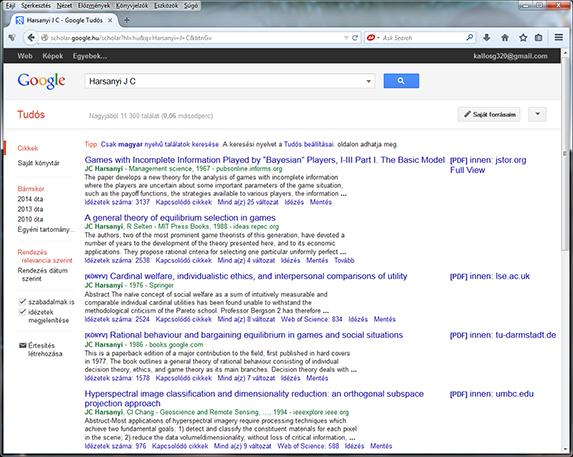Open the Képek link
573x457 pixels.
point(53,56)
